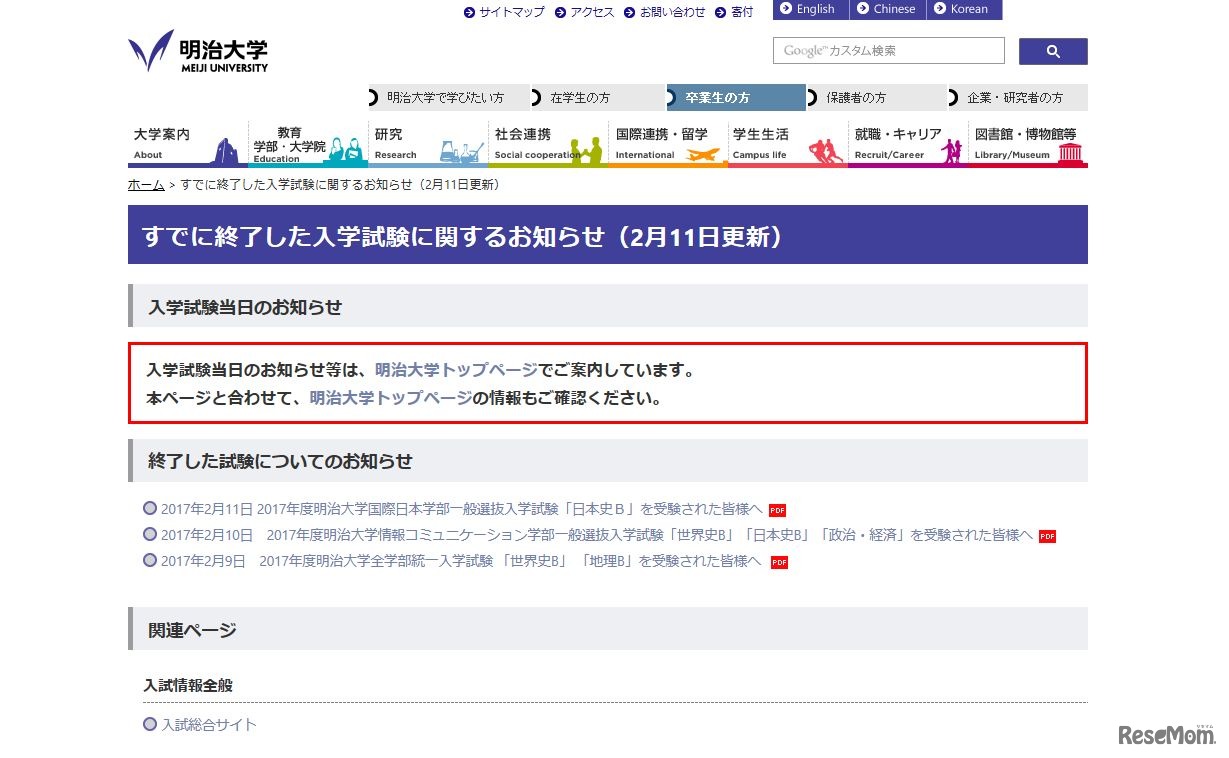Click the arrow icon beside アクセス

point(561,12)
